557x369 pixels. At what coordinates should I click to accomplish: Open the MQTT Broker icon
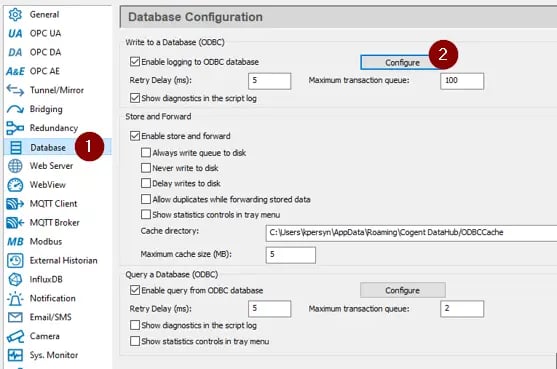15,223
